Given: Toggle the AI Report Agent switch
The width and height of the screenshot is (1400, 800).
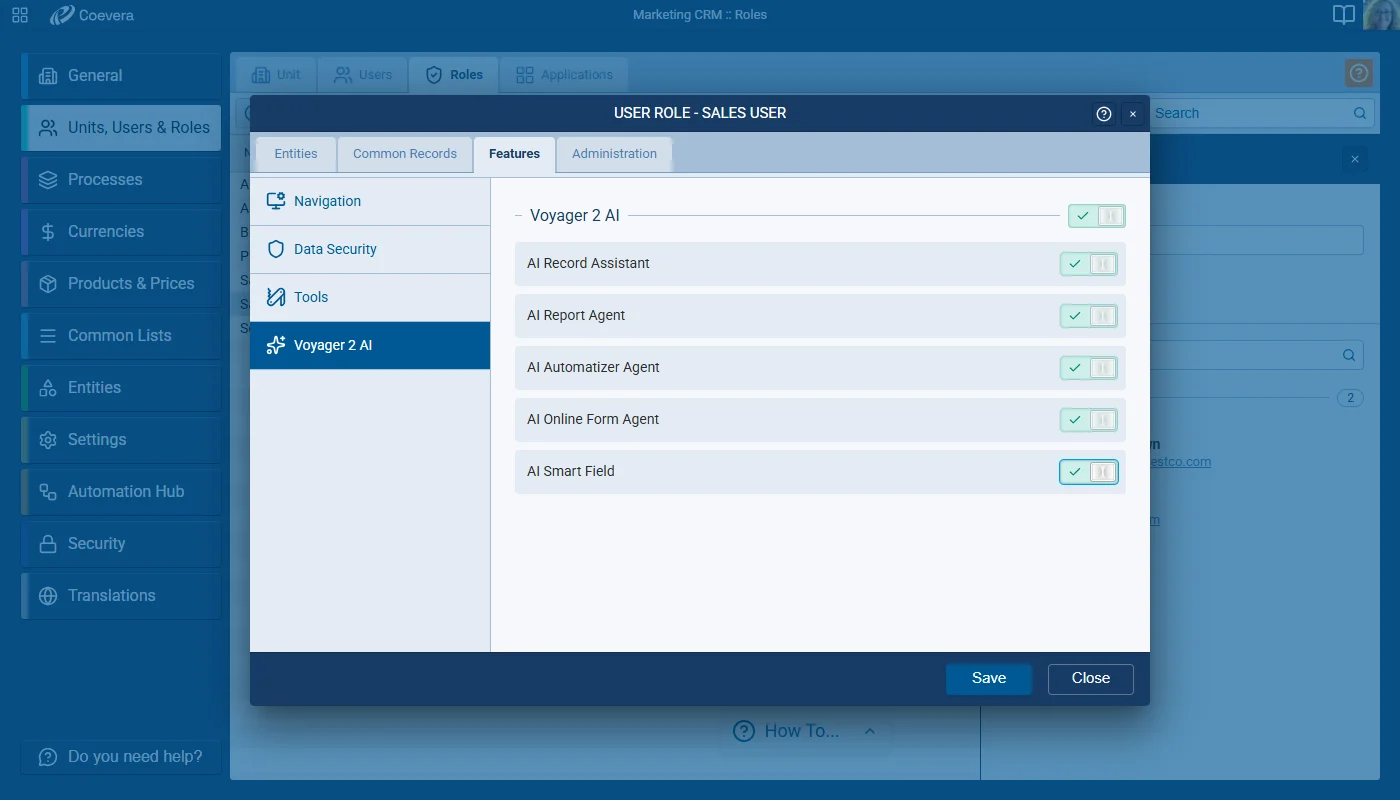Looking at the screenshot, I should click(x=1089, y=316).
